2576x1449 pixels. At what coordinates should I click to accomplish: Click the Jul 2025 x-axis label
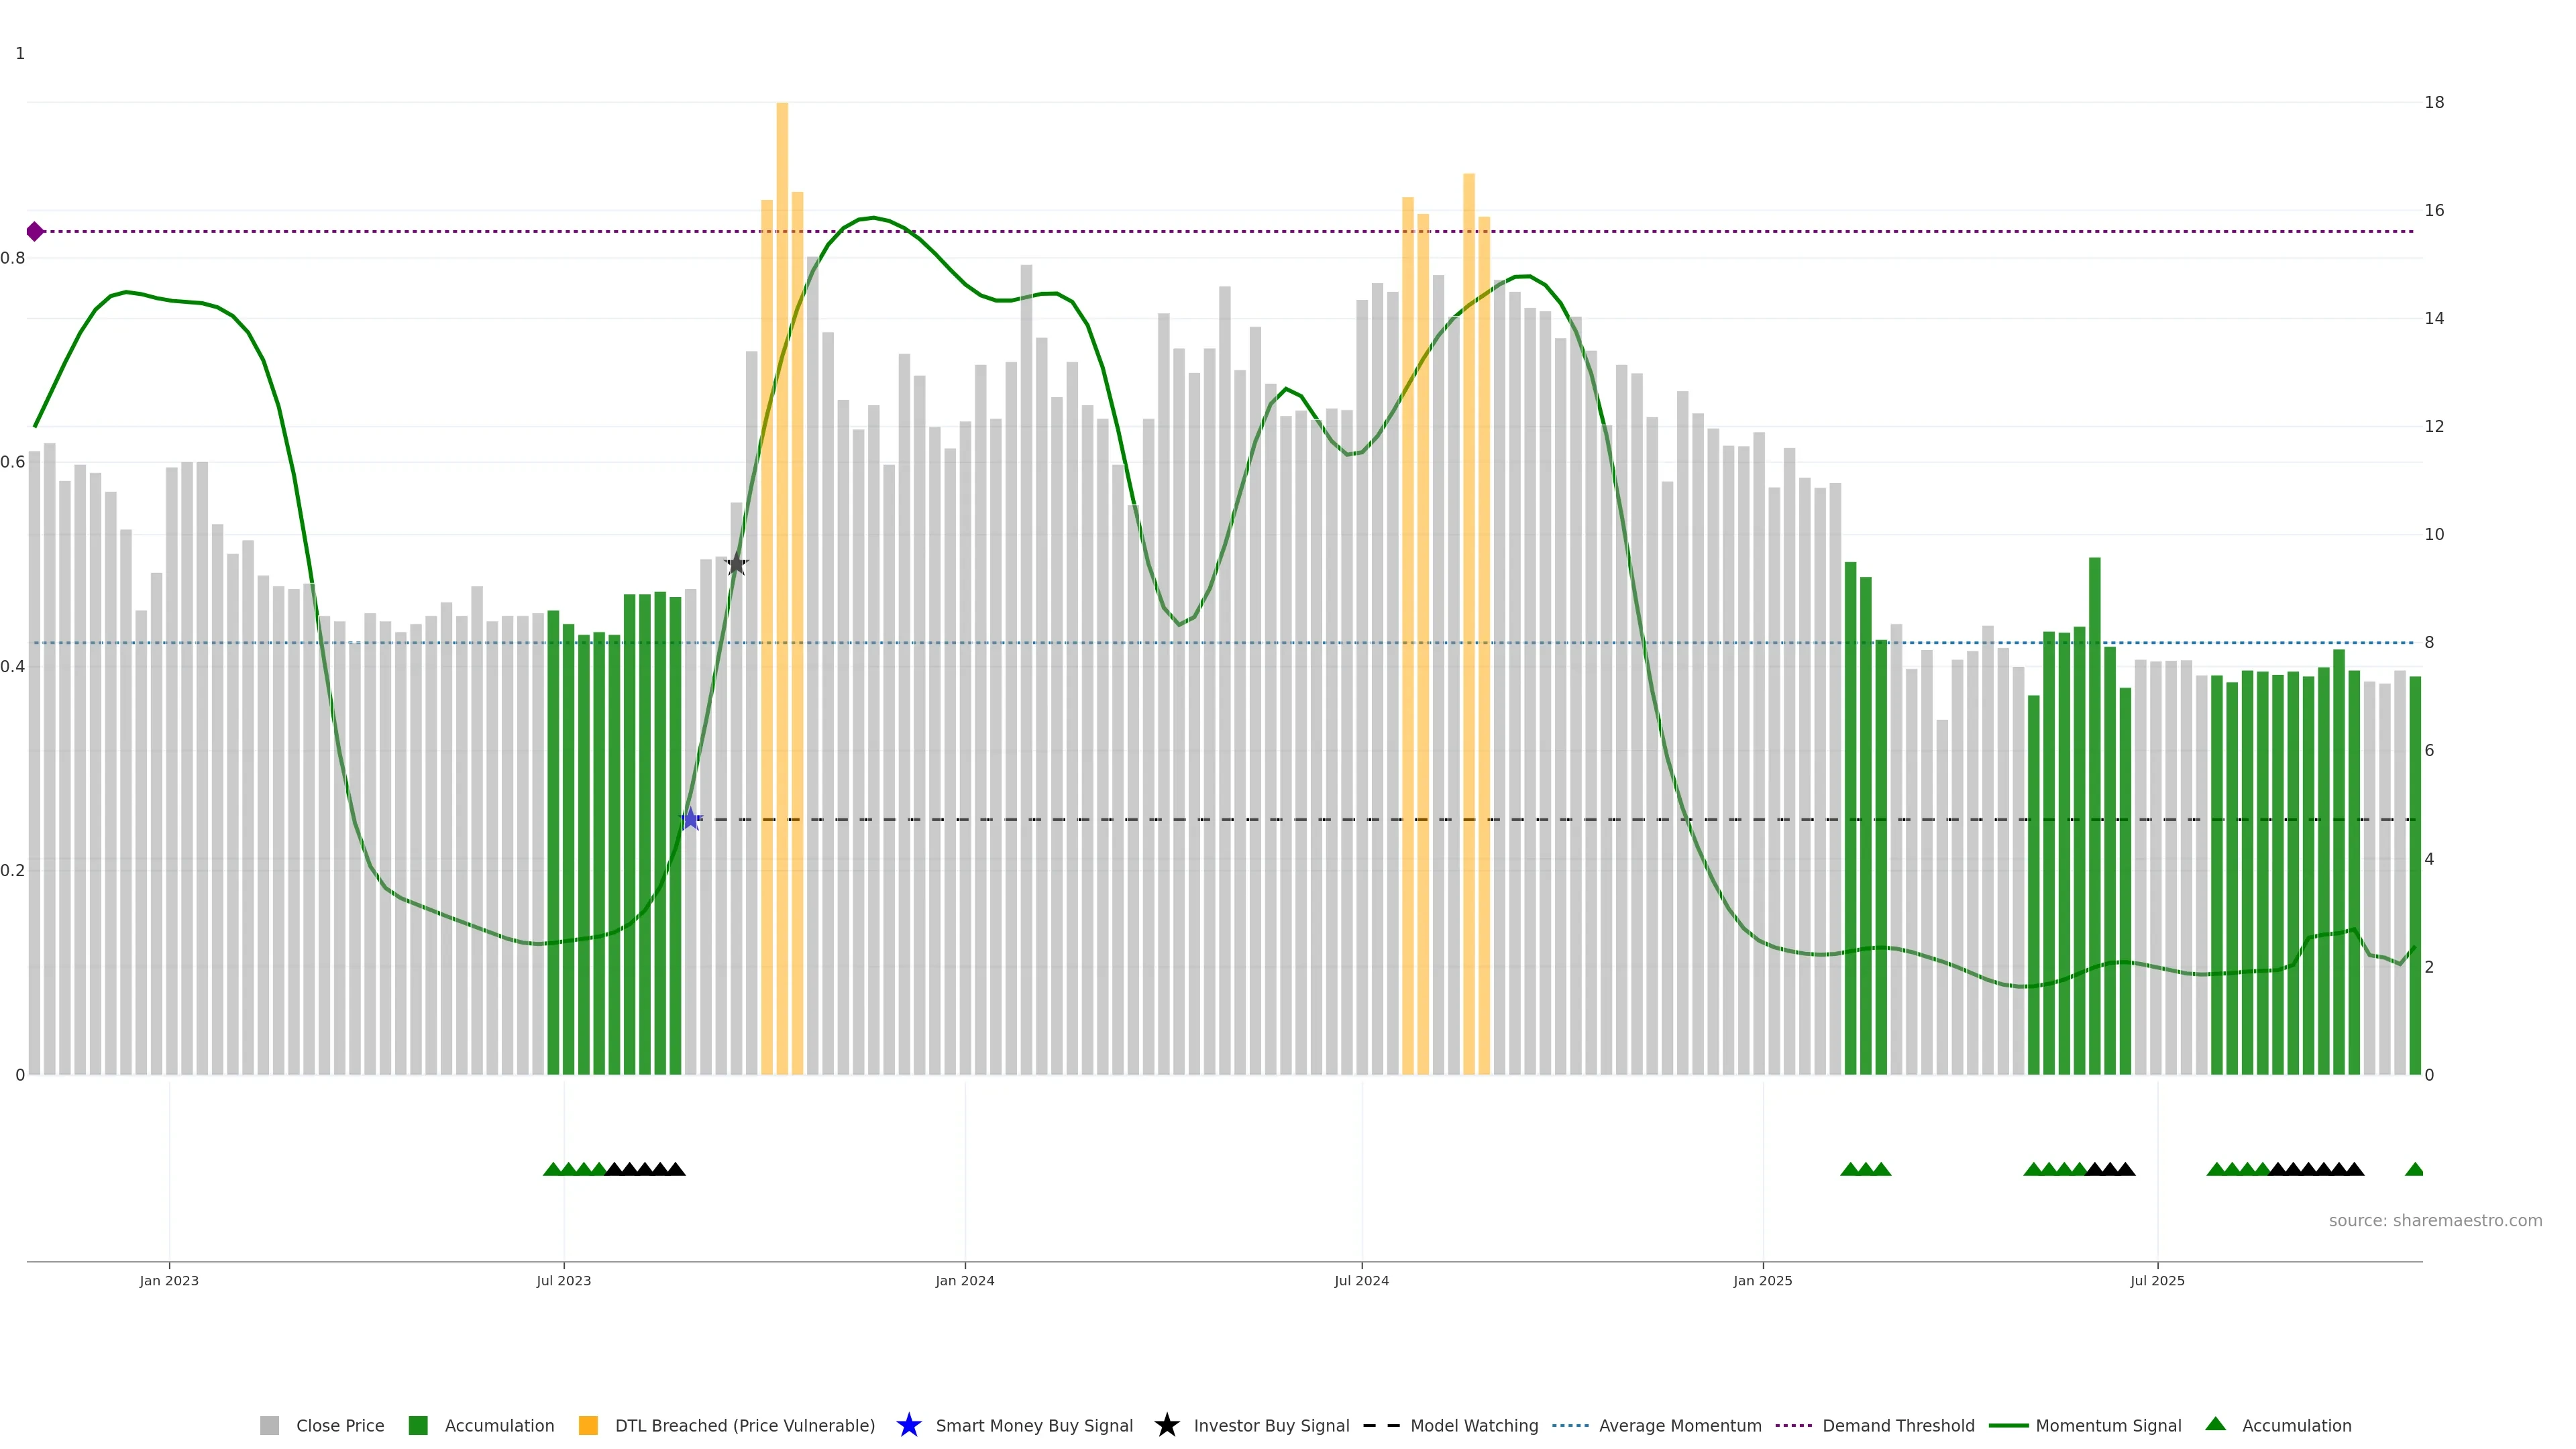2157,1281
